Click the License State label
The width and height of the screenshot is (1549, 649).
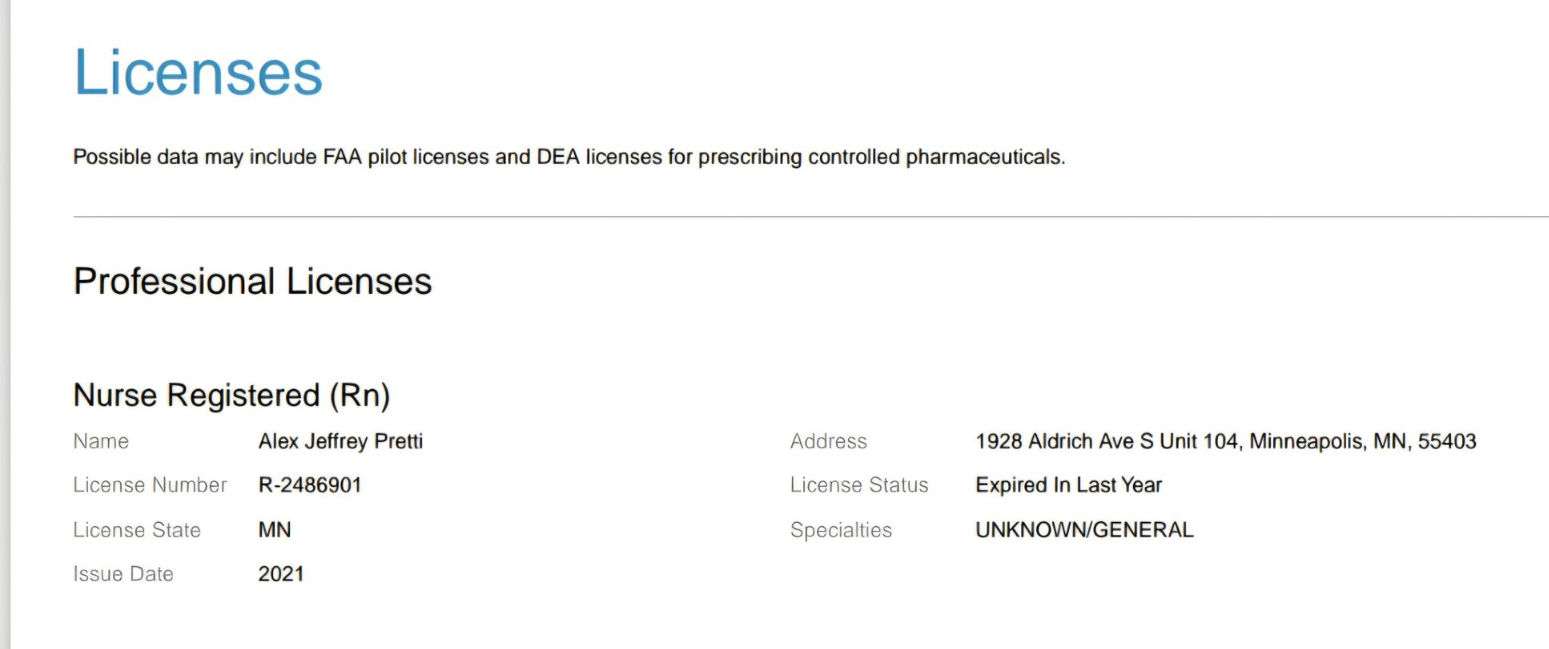click(137, 530)
